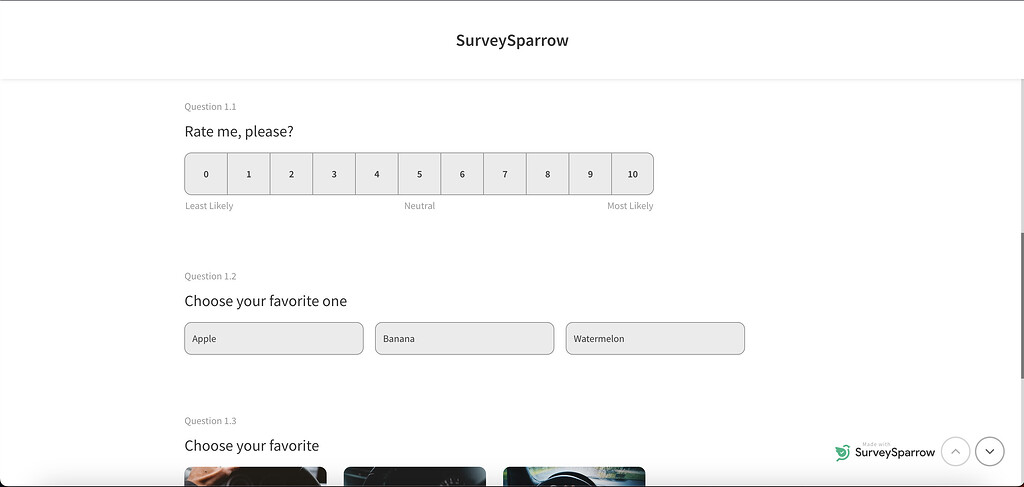The height and width of the screenshot is (487, 1024).
Task: Pick rating 7 on the scale
Action: (x=505, y=174)
